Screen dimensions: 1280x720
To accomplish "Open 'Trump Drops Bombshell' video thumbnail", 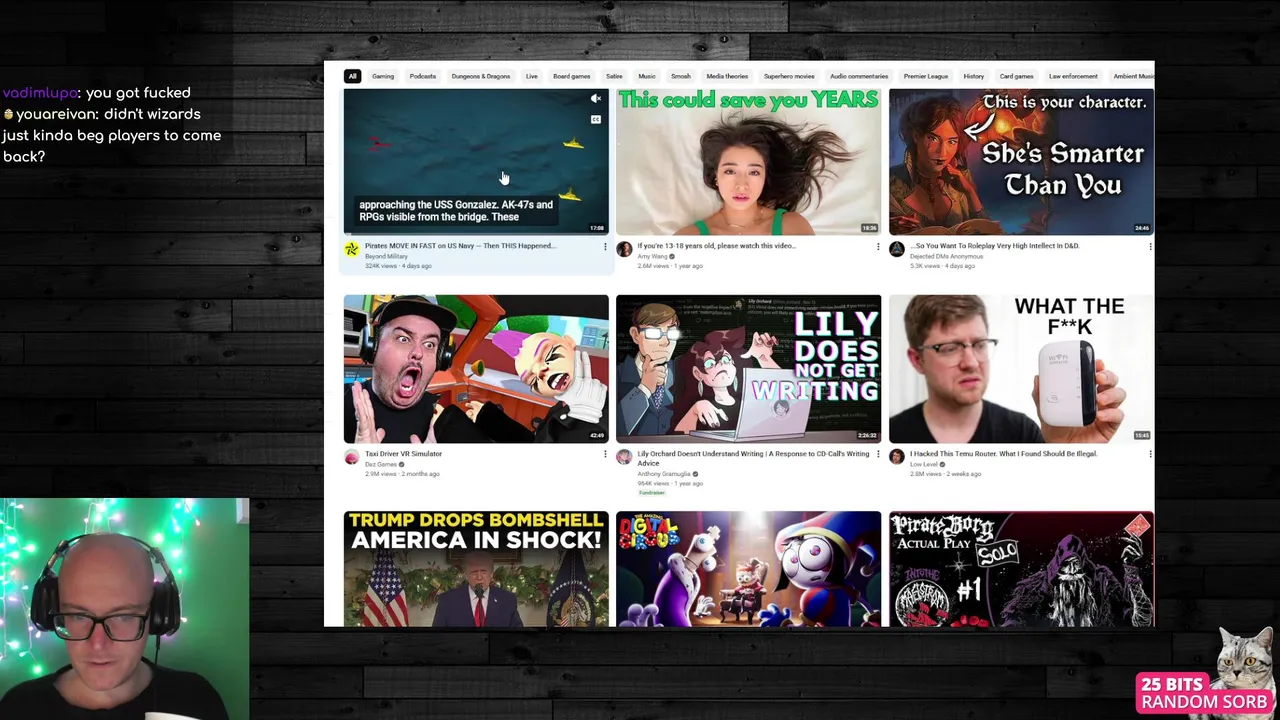I will pos(476,569).
